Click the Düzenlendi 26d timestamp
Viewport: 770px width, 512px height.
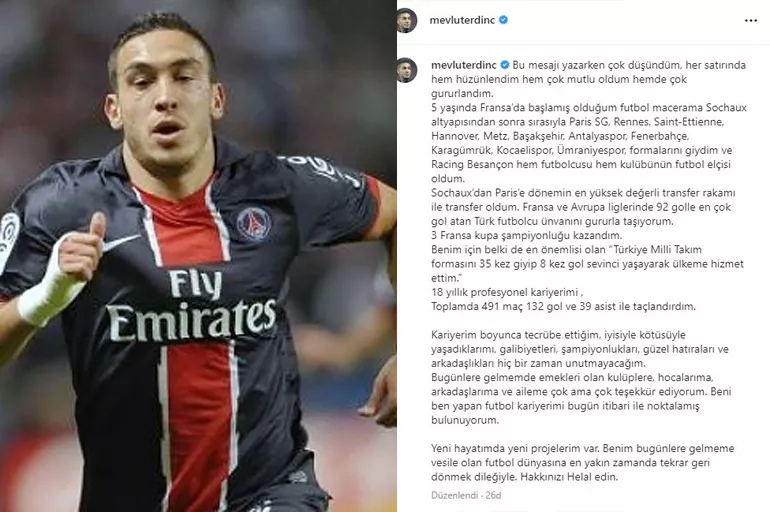[466, 495]
